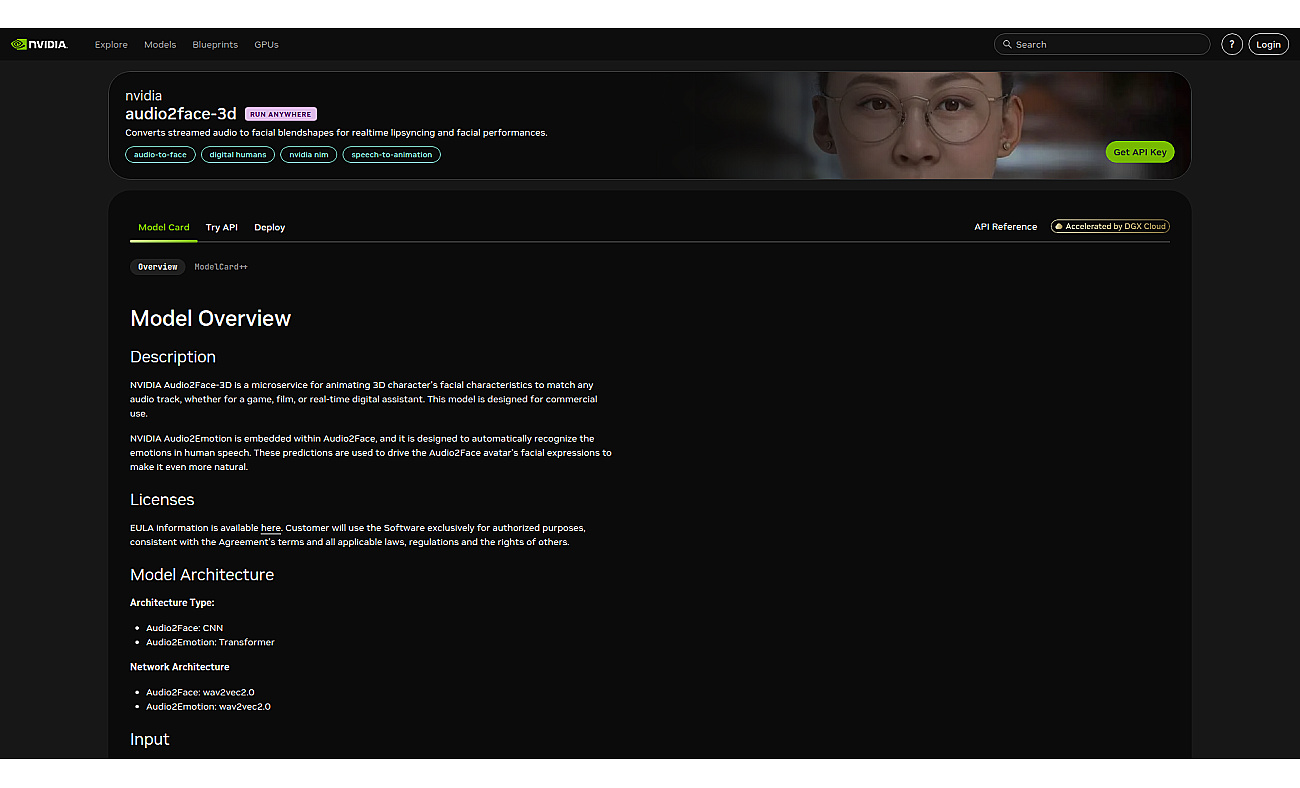Click 'Audio2Emotion: Transformer' list item
This screenshot has height=788, width=1300.
click(x=210, y=642)
